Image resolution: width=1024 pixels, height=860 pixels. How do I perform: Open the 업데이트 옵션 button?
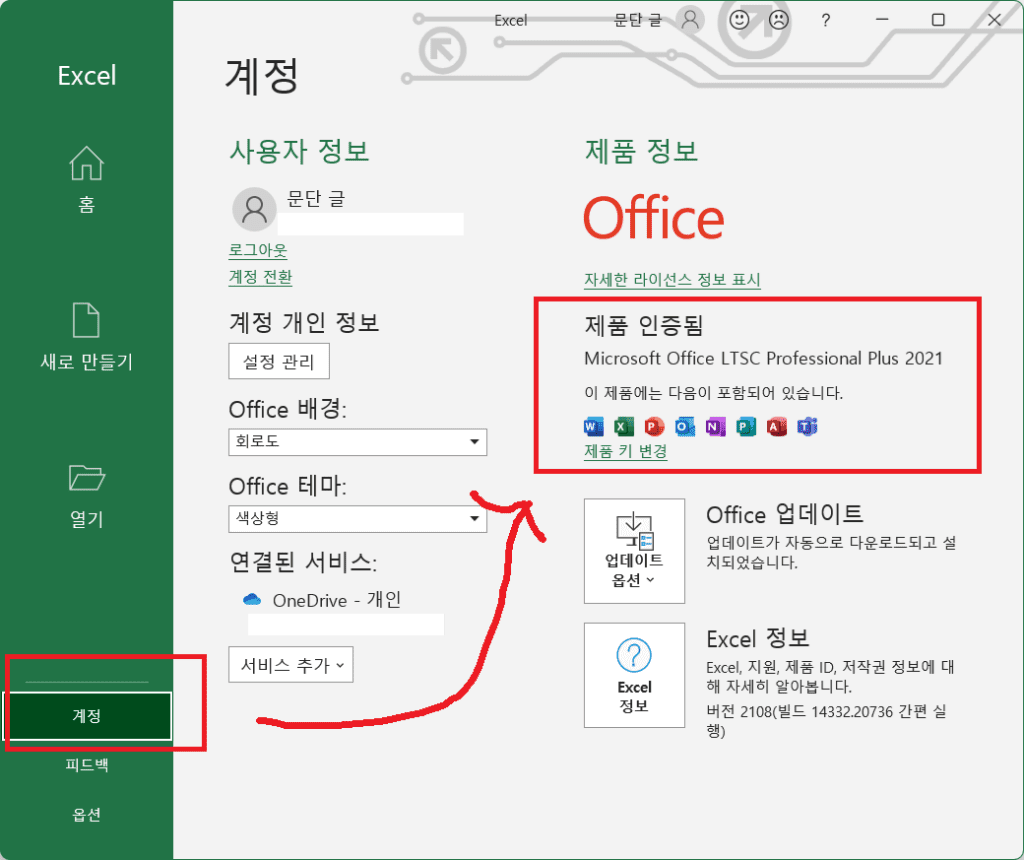point(634,551)
